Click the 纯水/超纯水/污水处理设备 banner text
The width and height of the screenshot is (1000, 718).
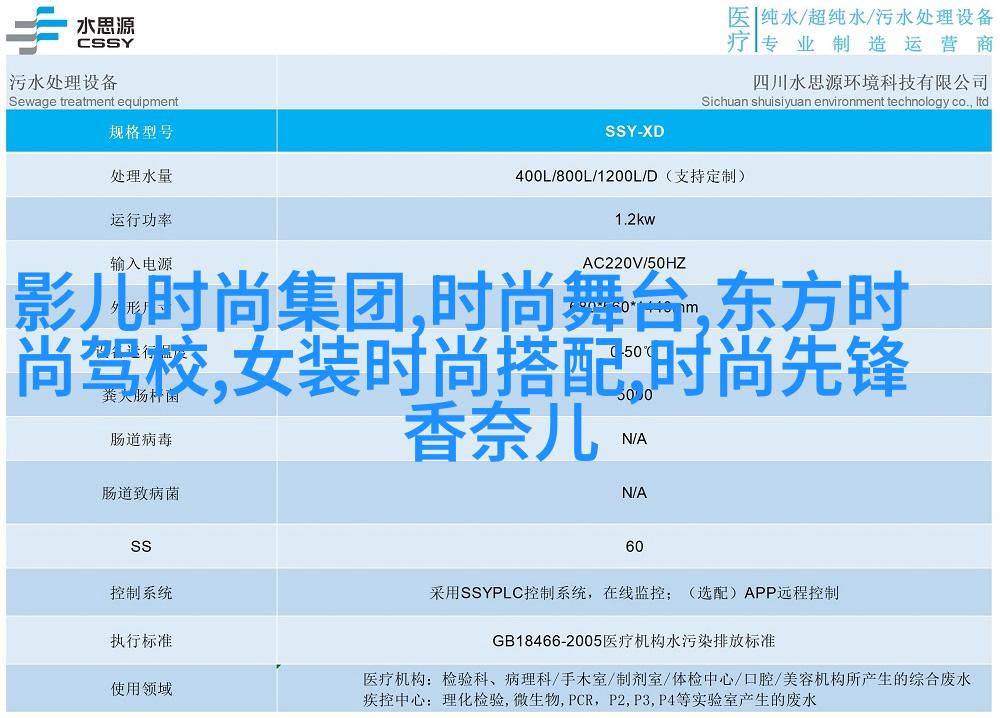877,18
